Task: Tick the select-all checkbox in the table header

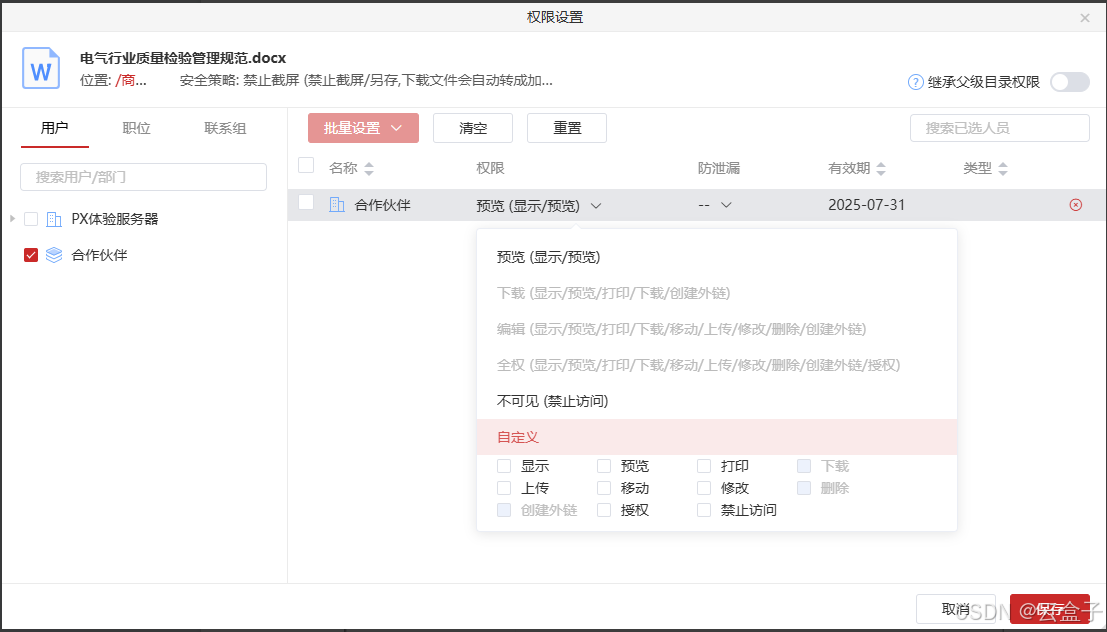Action: [x=306, y=165]
